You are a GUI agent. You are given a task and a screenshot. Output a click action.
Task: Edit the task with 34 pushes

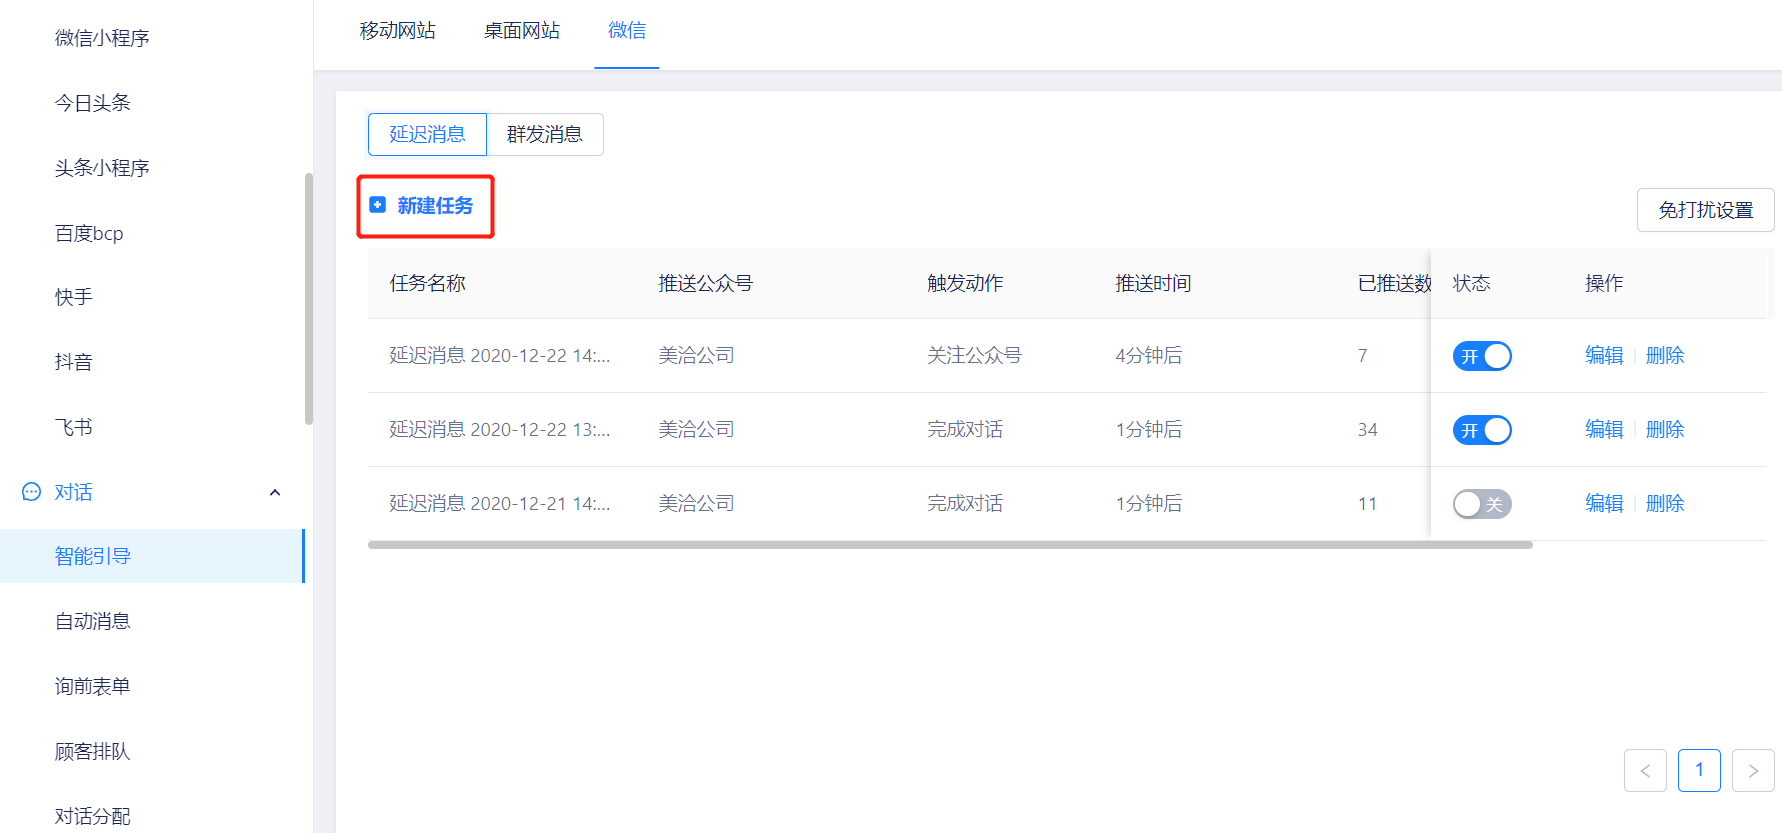(1604, 429)
